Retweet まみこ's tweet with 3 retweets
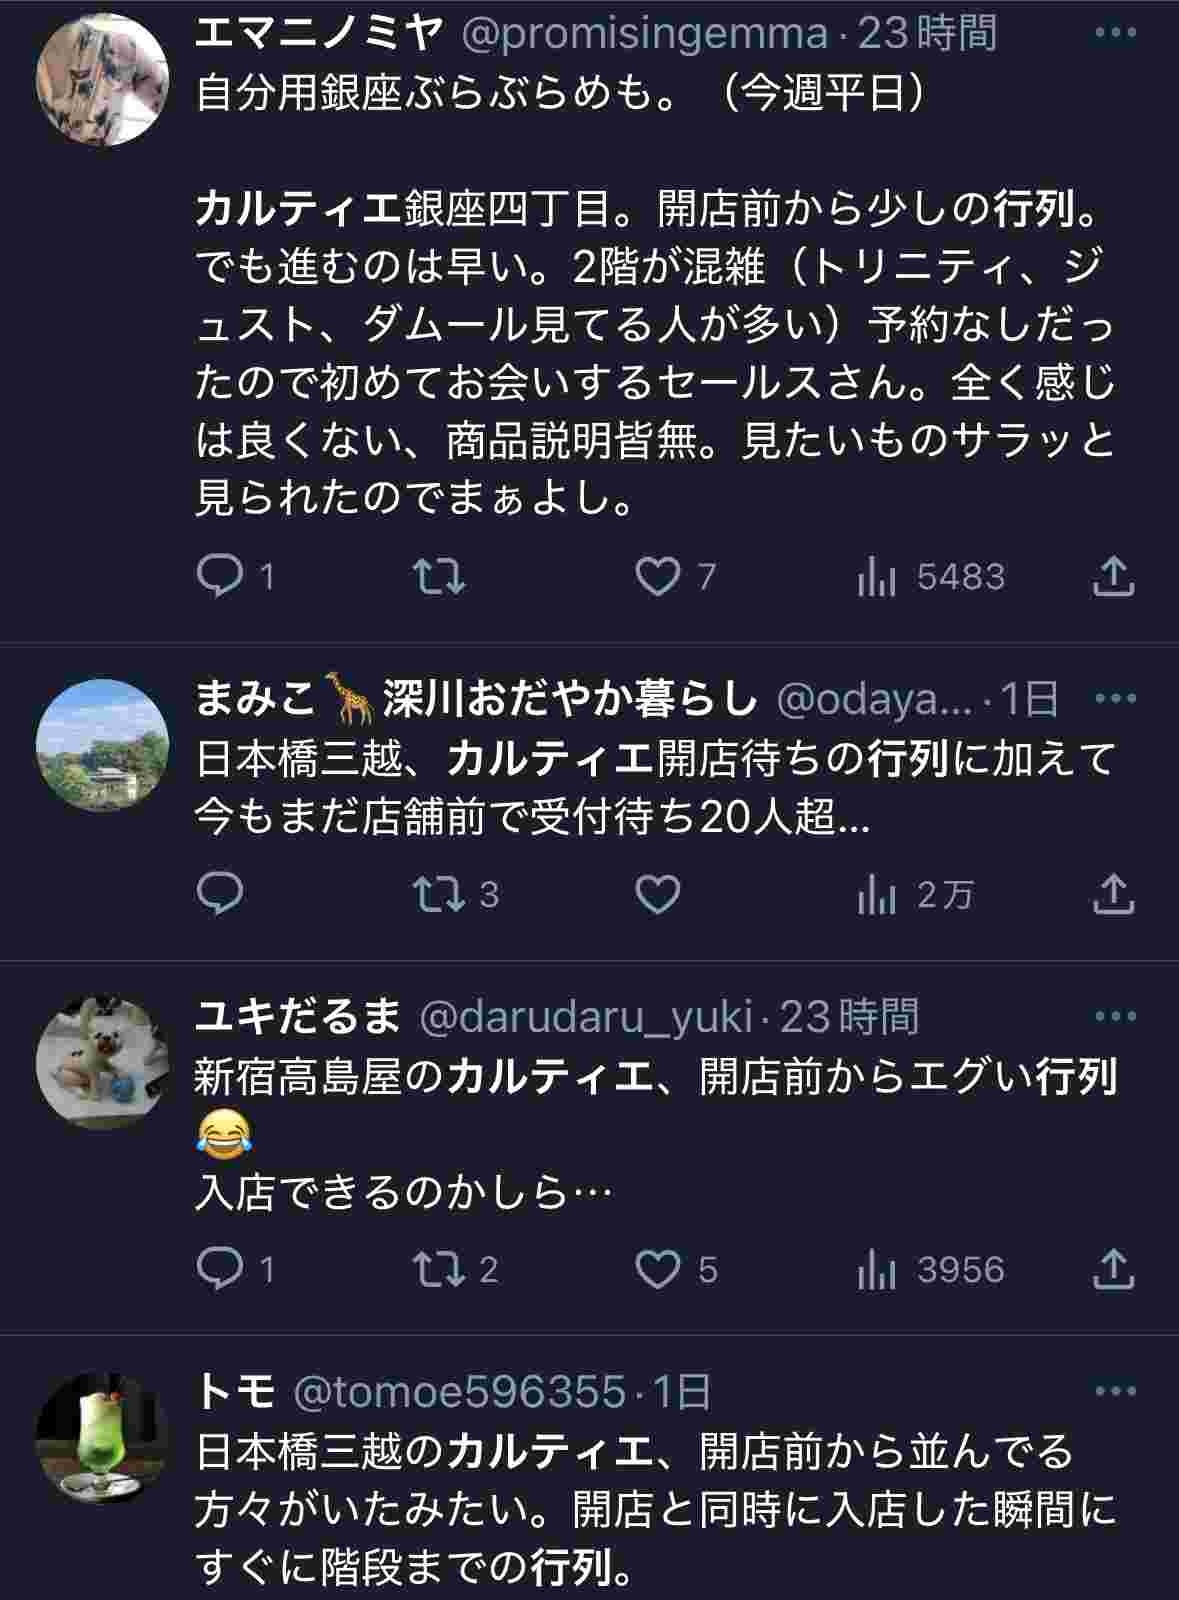 (441, 894)
